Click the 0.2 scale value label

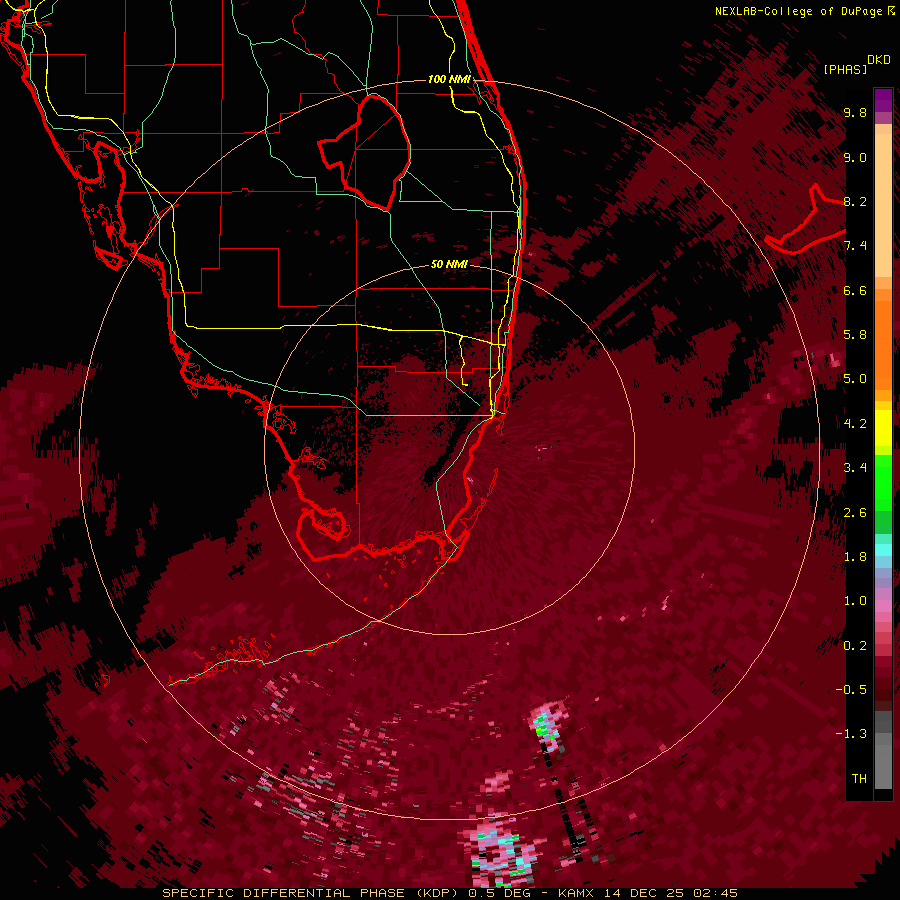(x=855, y=645)
